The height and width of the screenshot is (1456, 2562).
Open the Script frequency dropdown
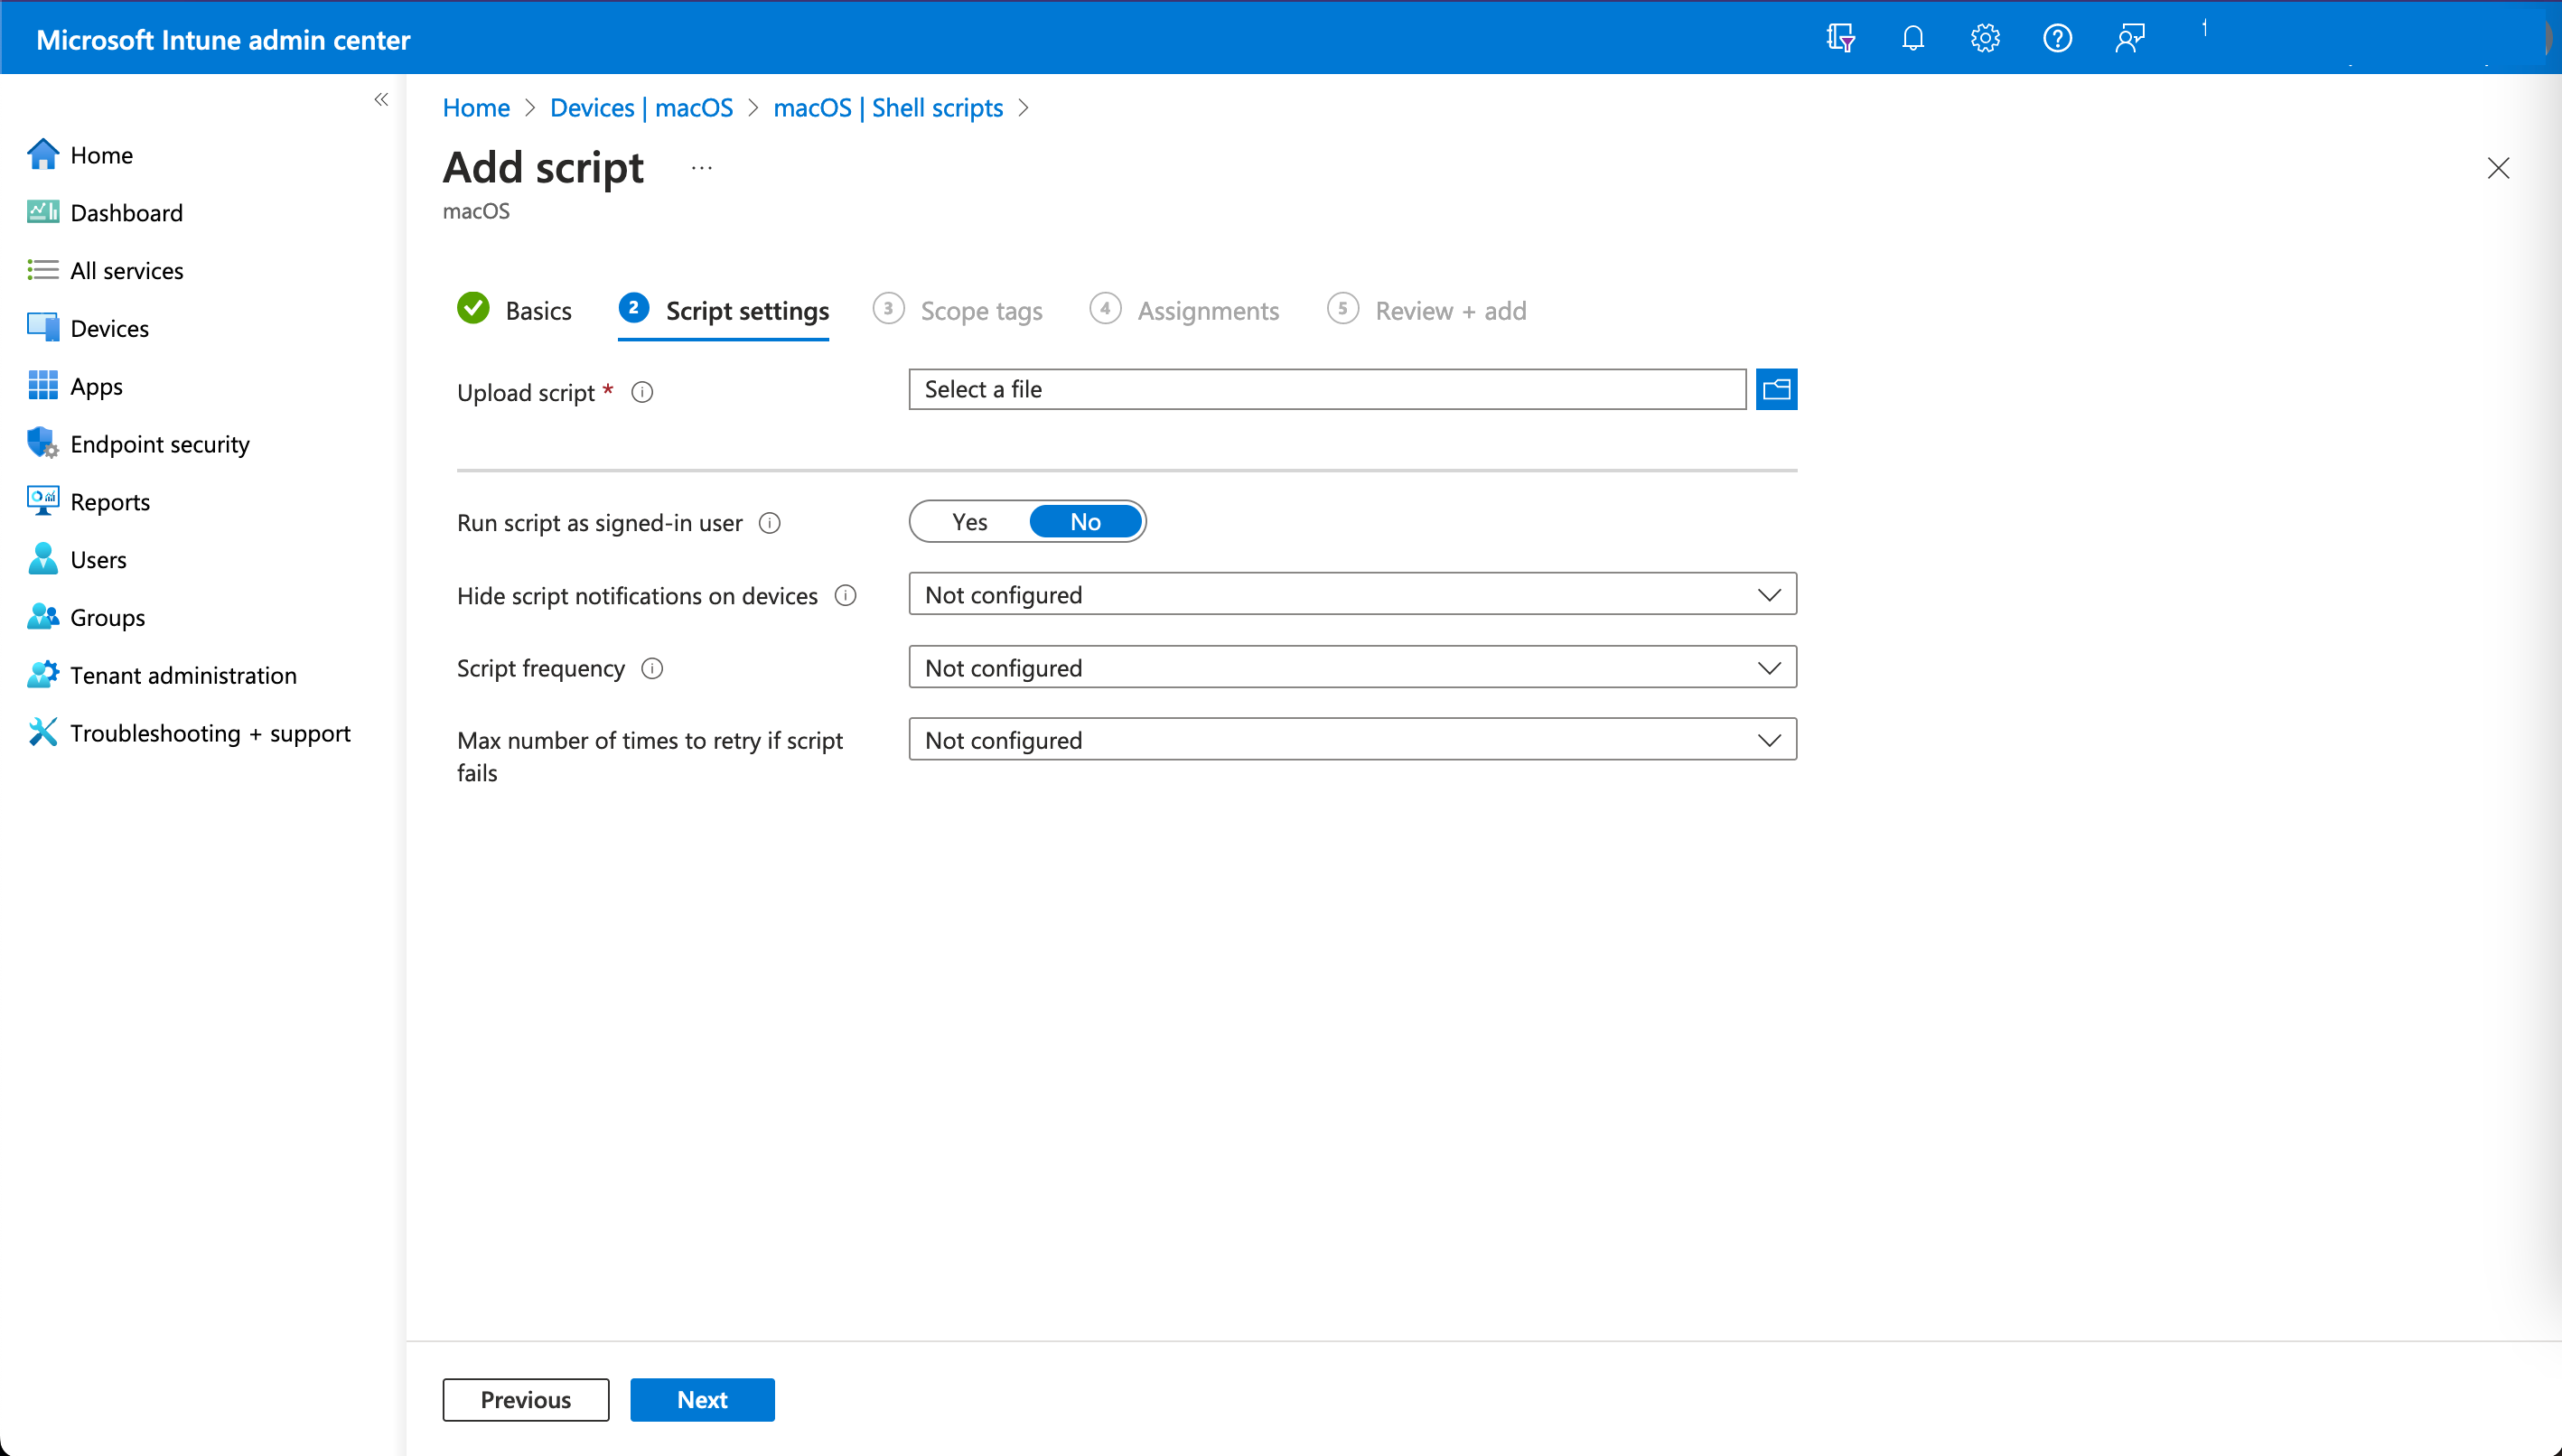coord(1352,667)
